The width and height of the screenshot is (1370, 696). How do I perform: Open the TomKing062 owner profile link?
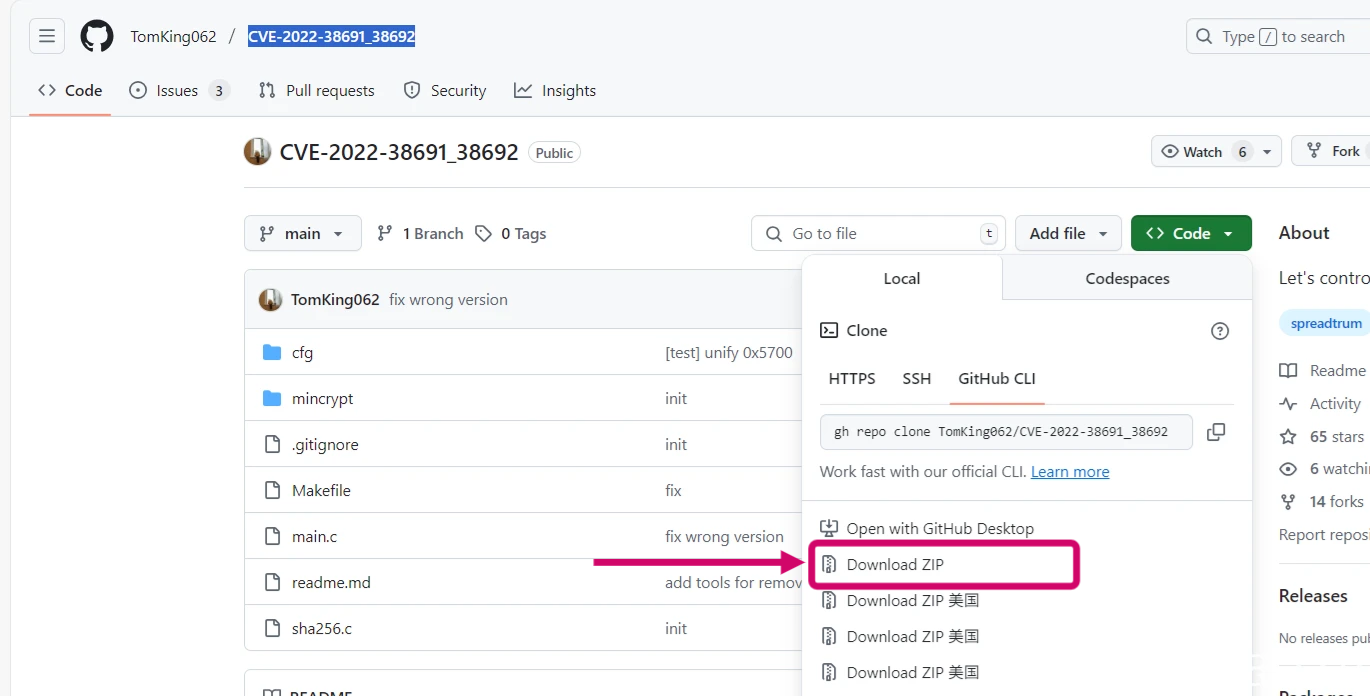(173, 37)
